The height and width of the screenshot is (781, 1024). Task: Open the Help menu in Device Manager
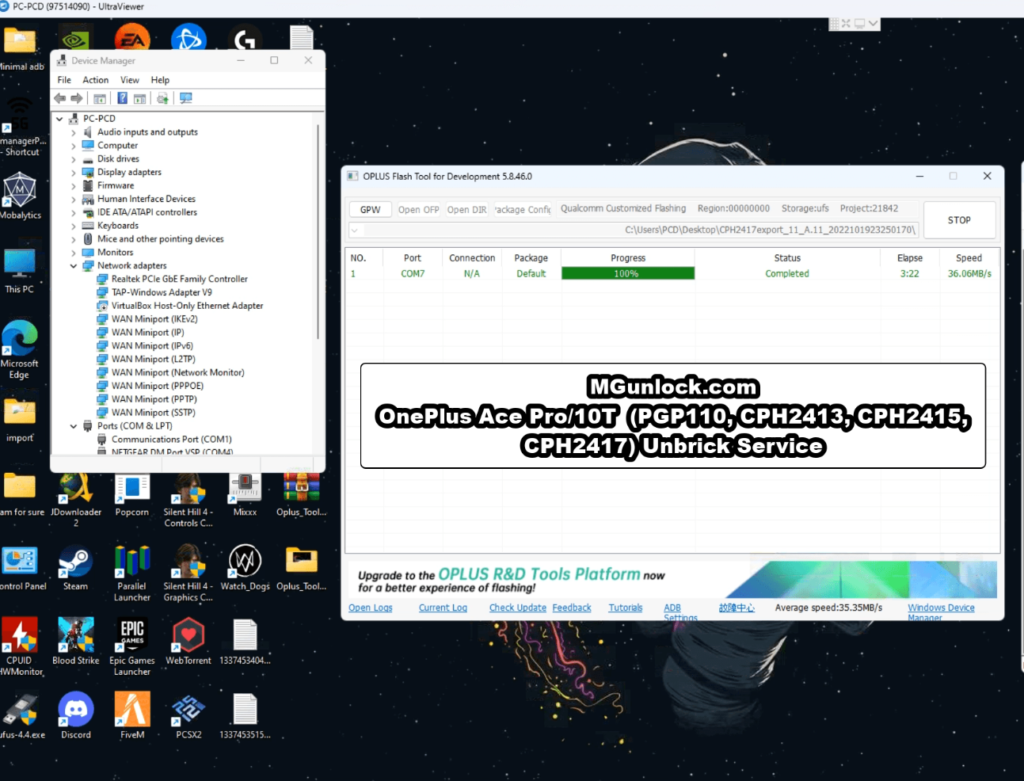click(160, 80)
